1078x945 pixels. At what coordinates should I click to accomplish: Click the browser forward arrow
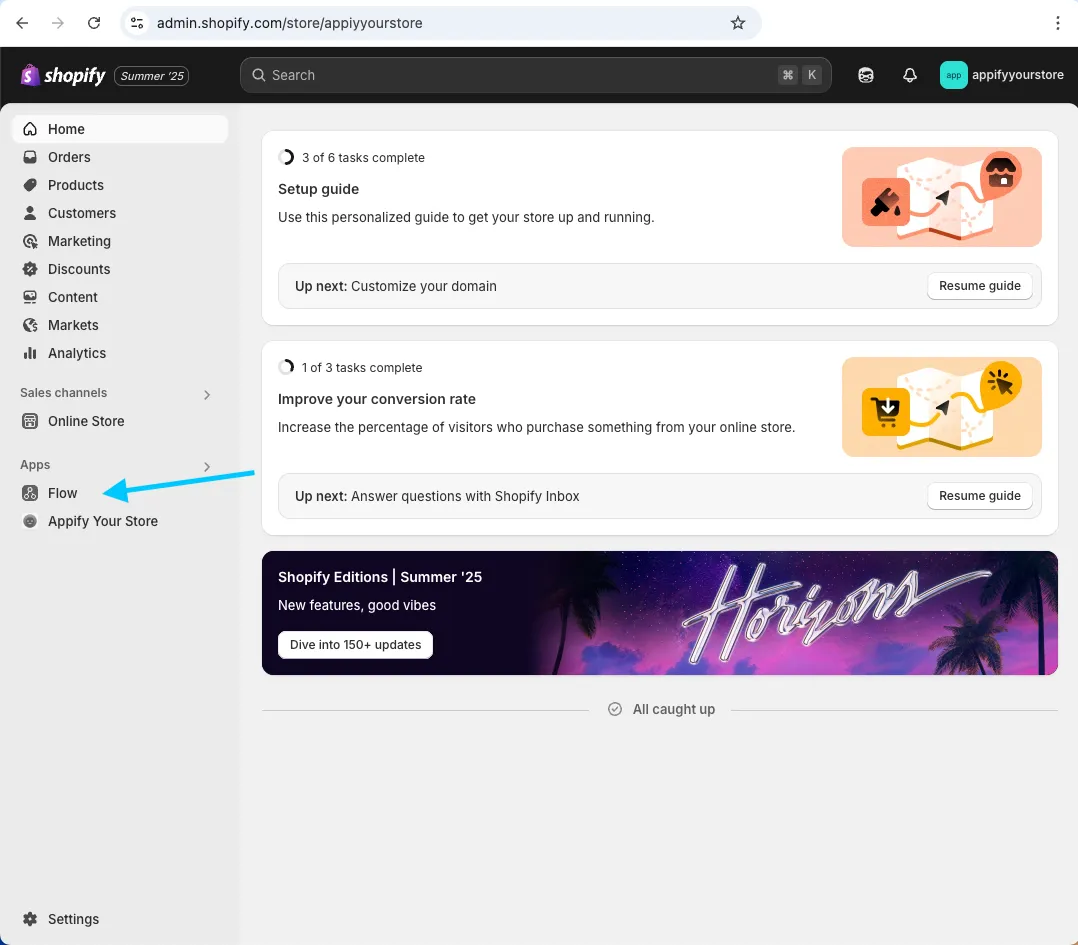(58, 23)
